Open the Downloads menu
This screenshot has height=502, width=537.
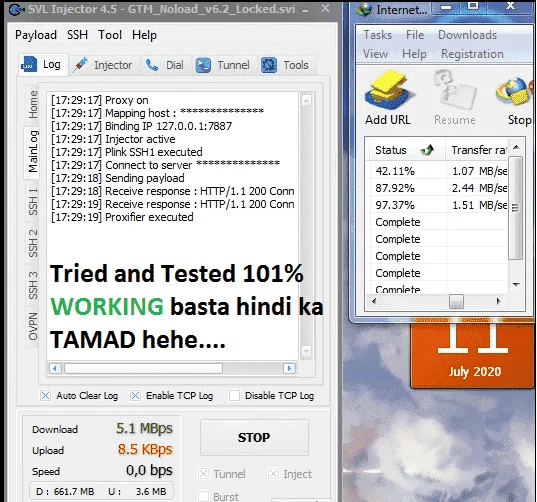click(x=467, y=35)
